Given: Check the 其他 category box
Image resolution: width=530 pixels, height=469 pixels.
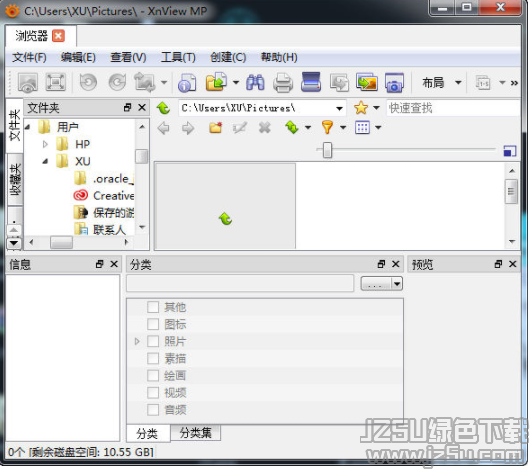Looking at the screenshot, I should click(x=153, y=307).
